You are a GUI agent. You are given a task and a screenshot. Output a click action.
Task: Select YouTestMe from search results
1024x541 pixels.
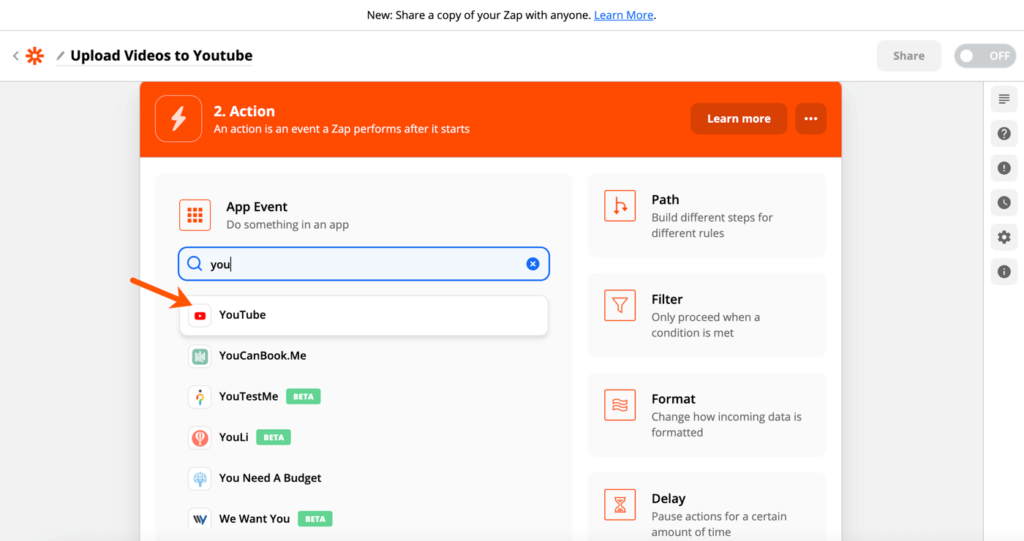[364, 397]
